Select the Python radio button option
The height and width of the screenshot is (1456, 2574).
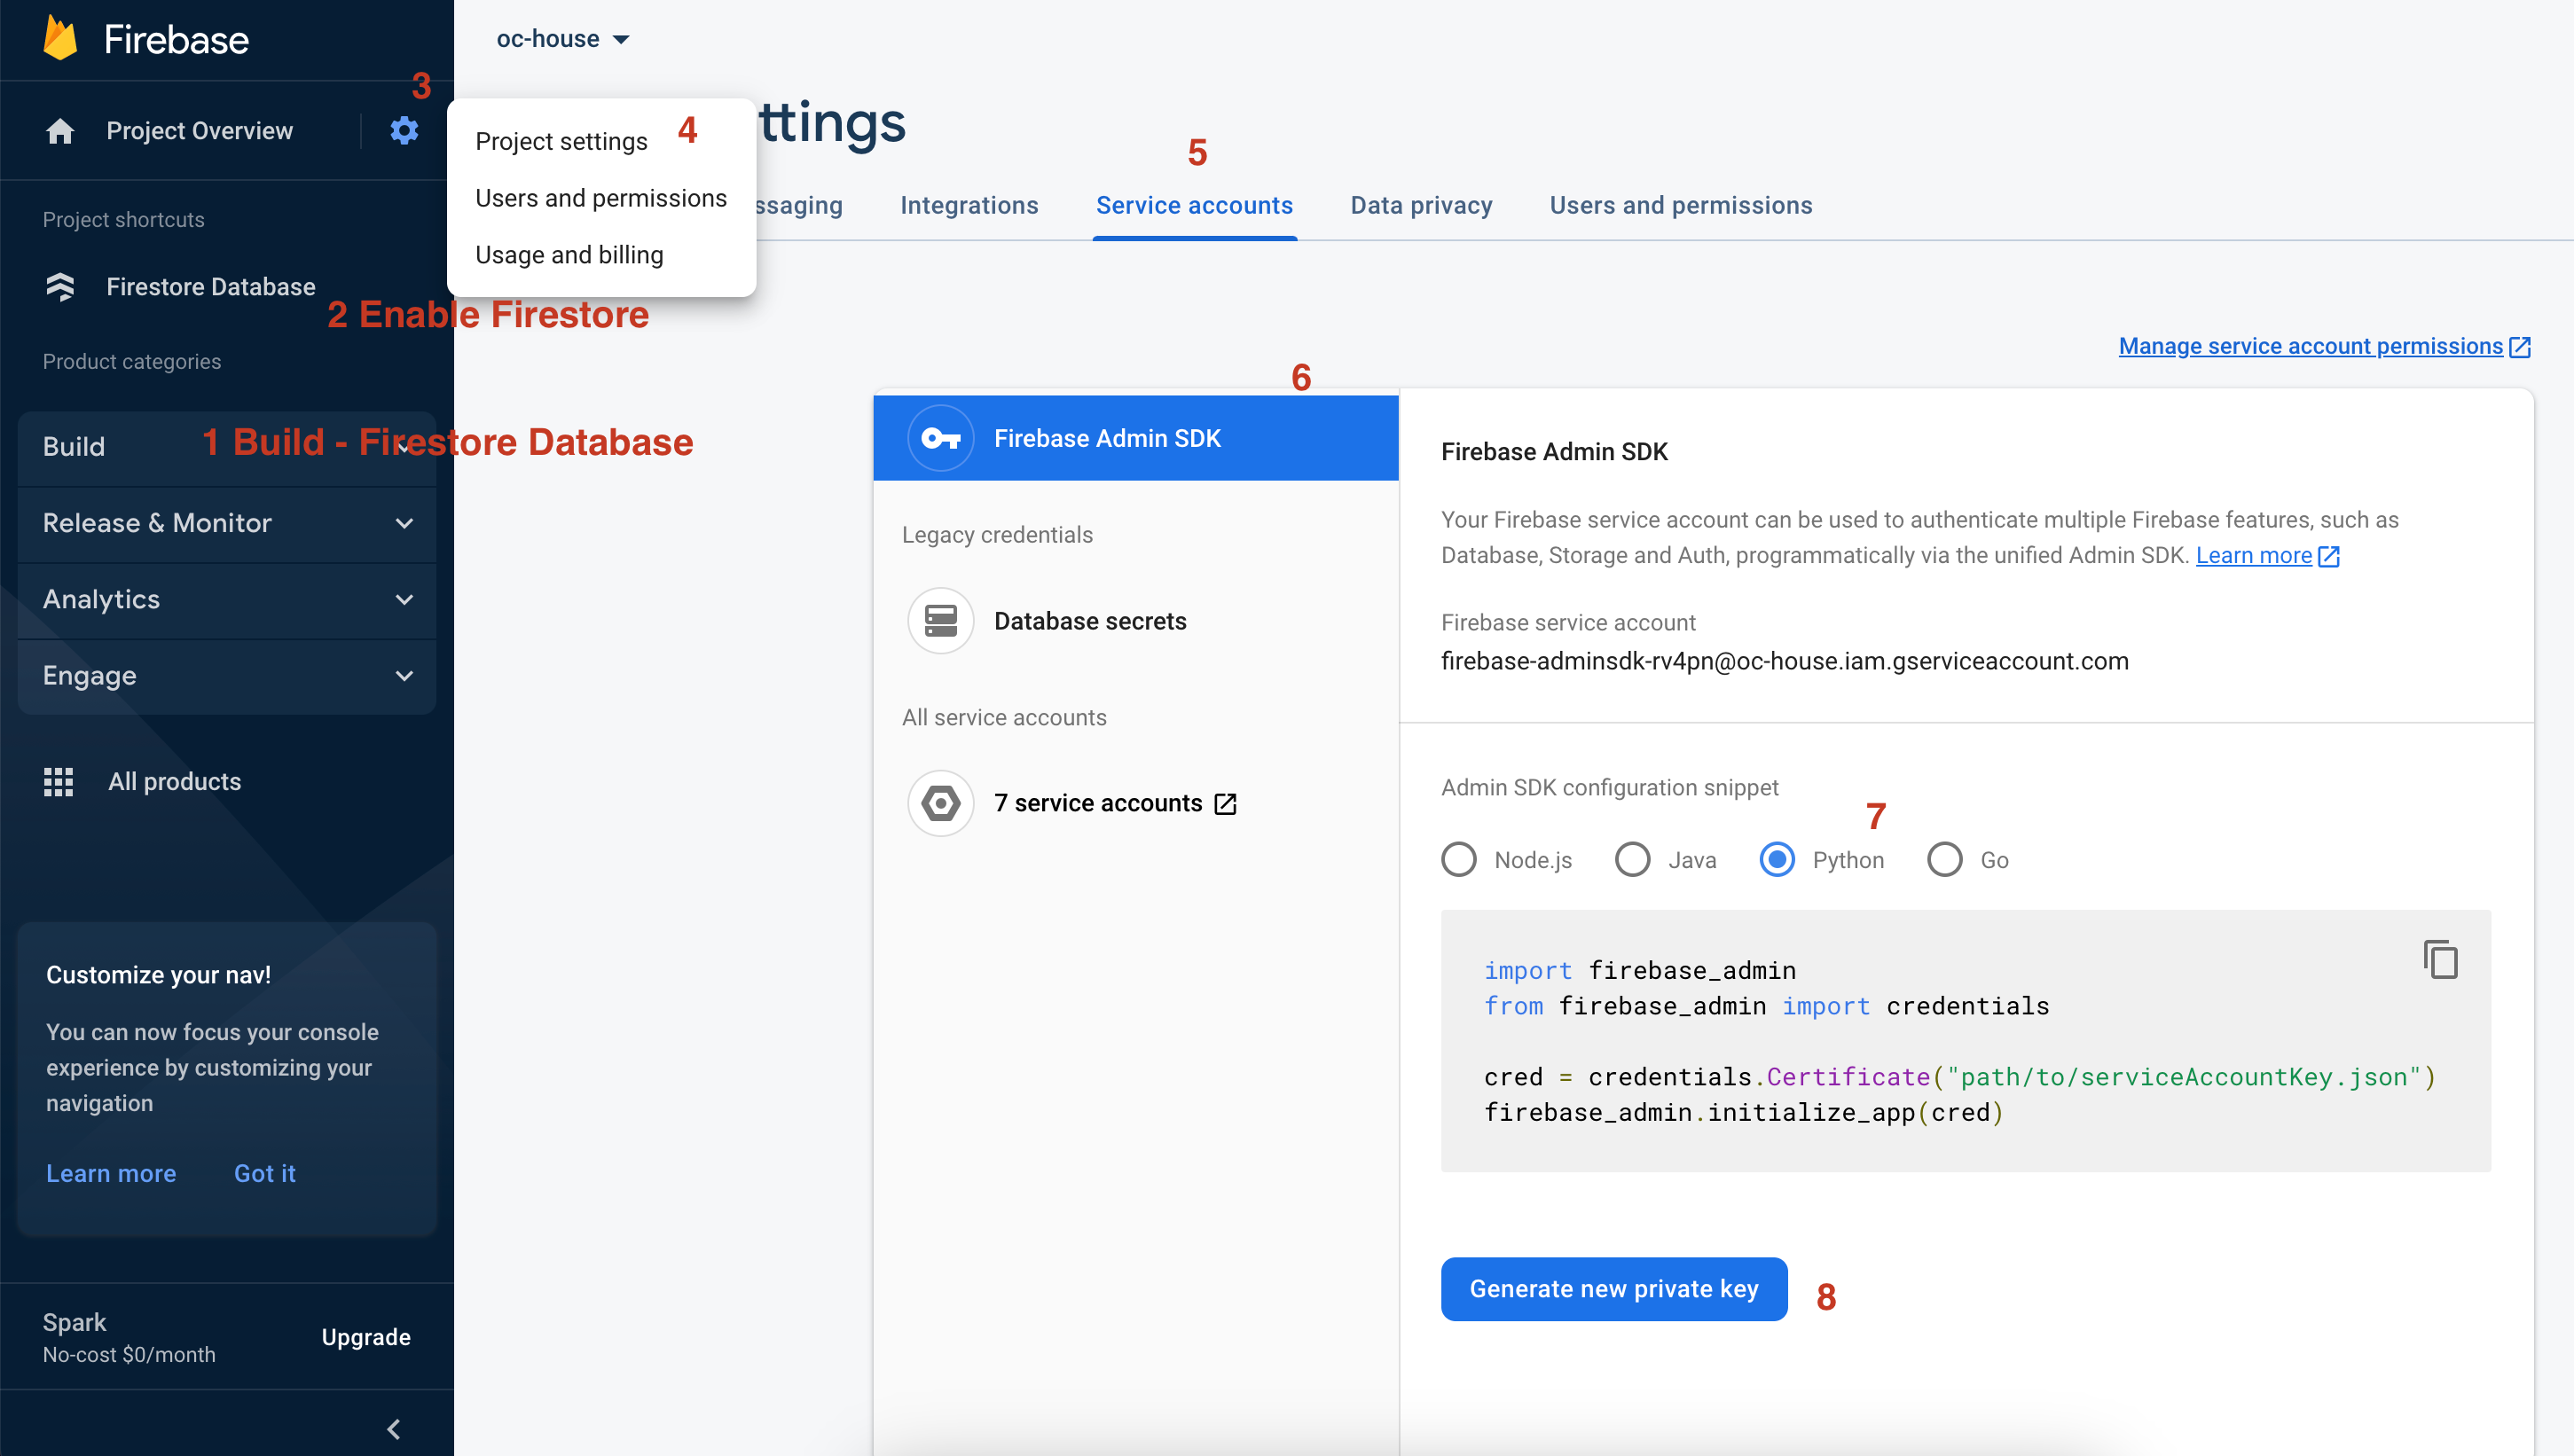click(1778, 860)
